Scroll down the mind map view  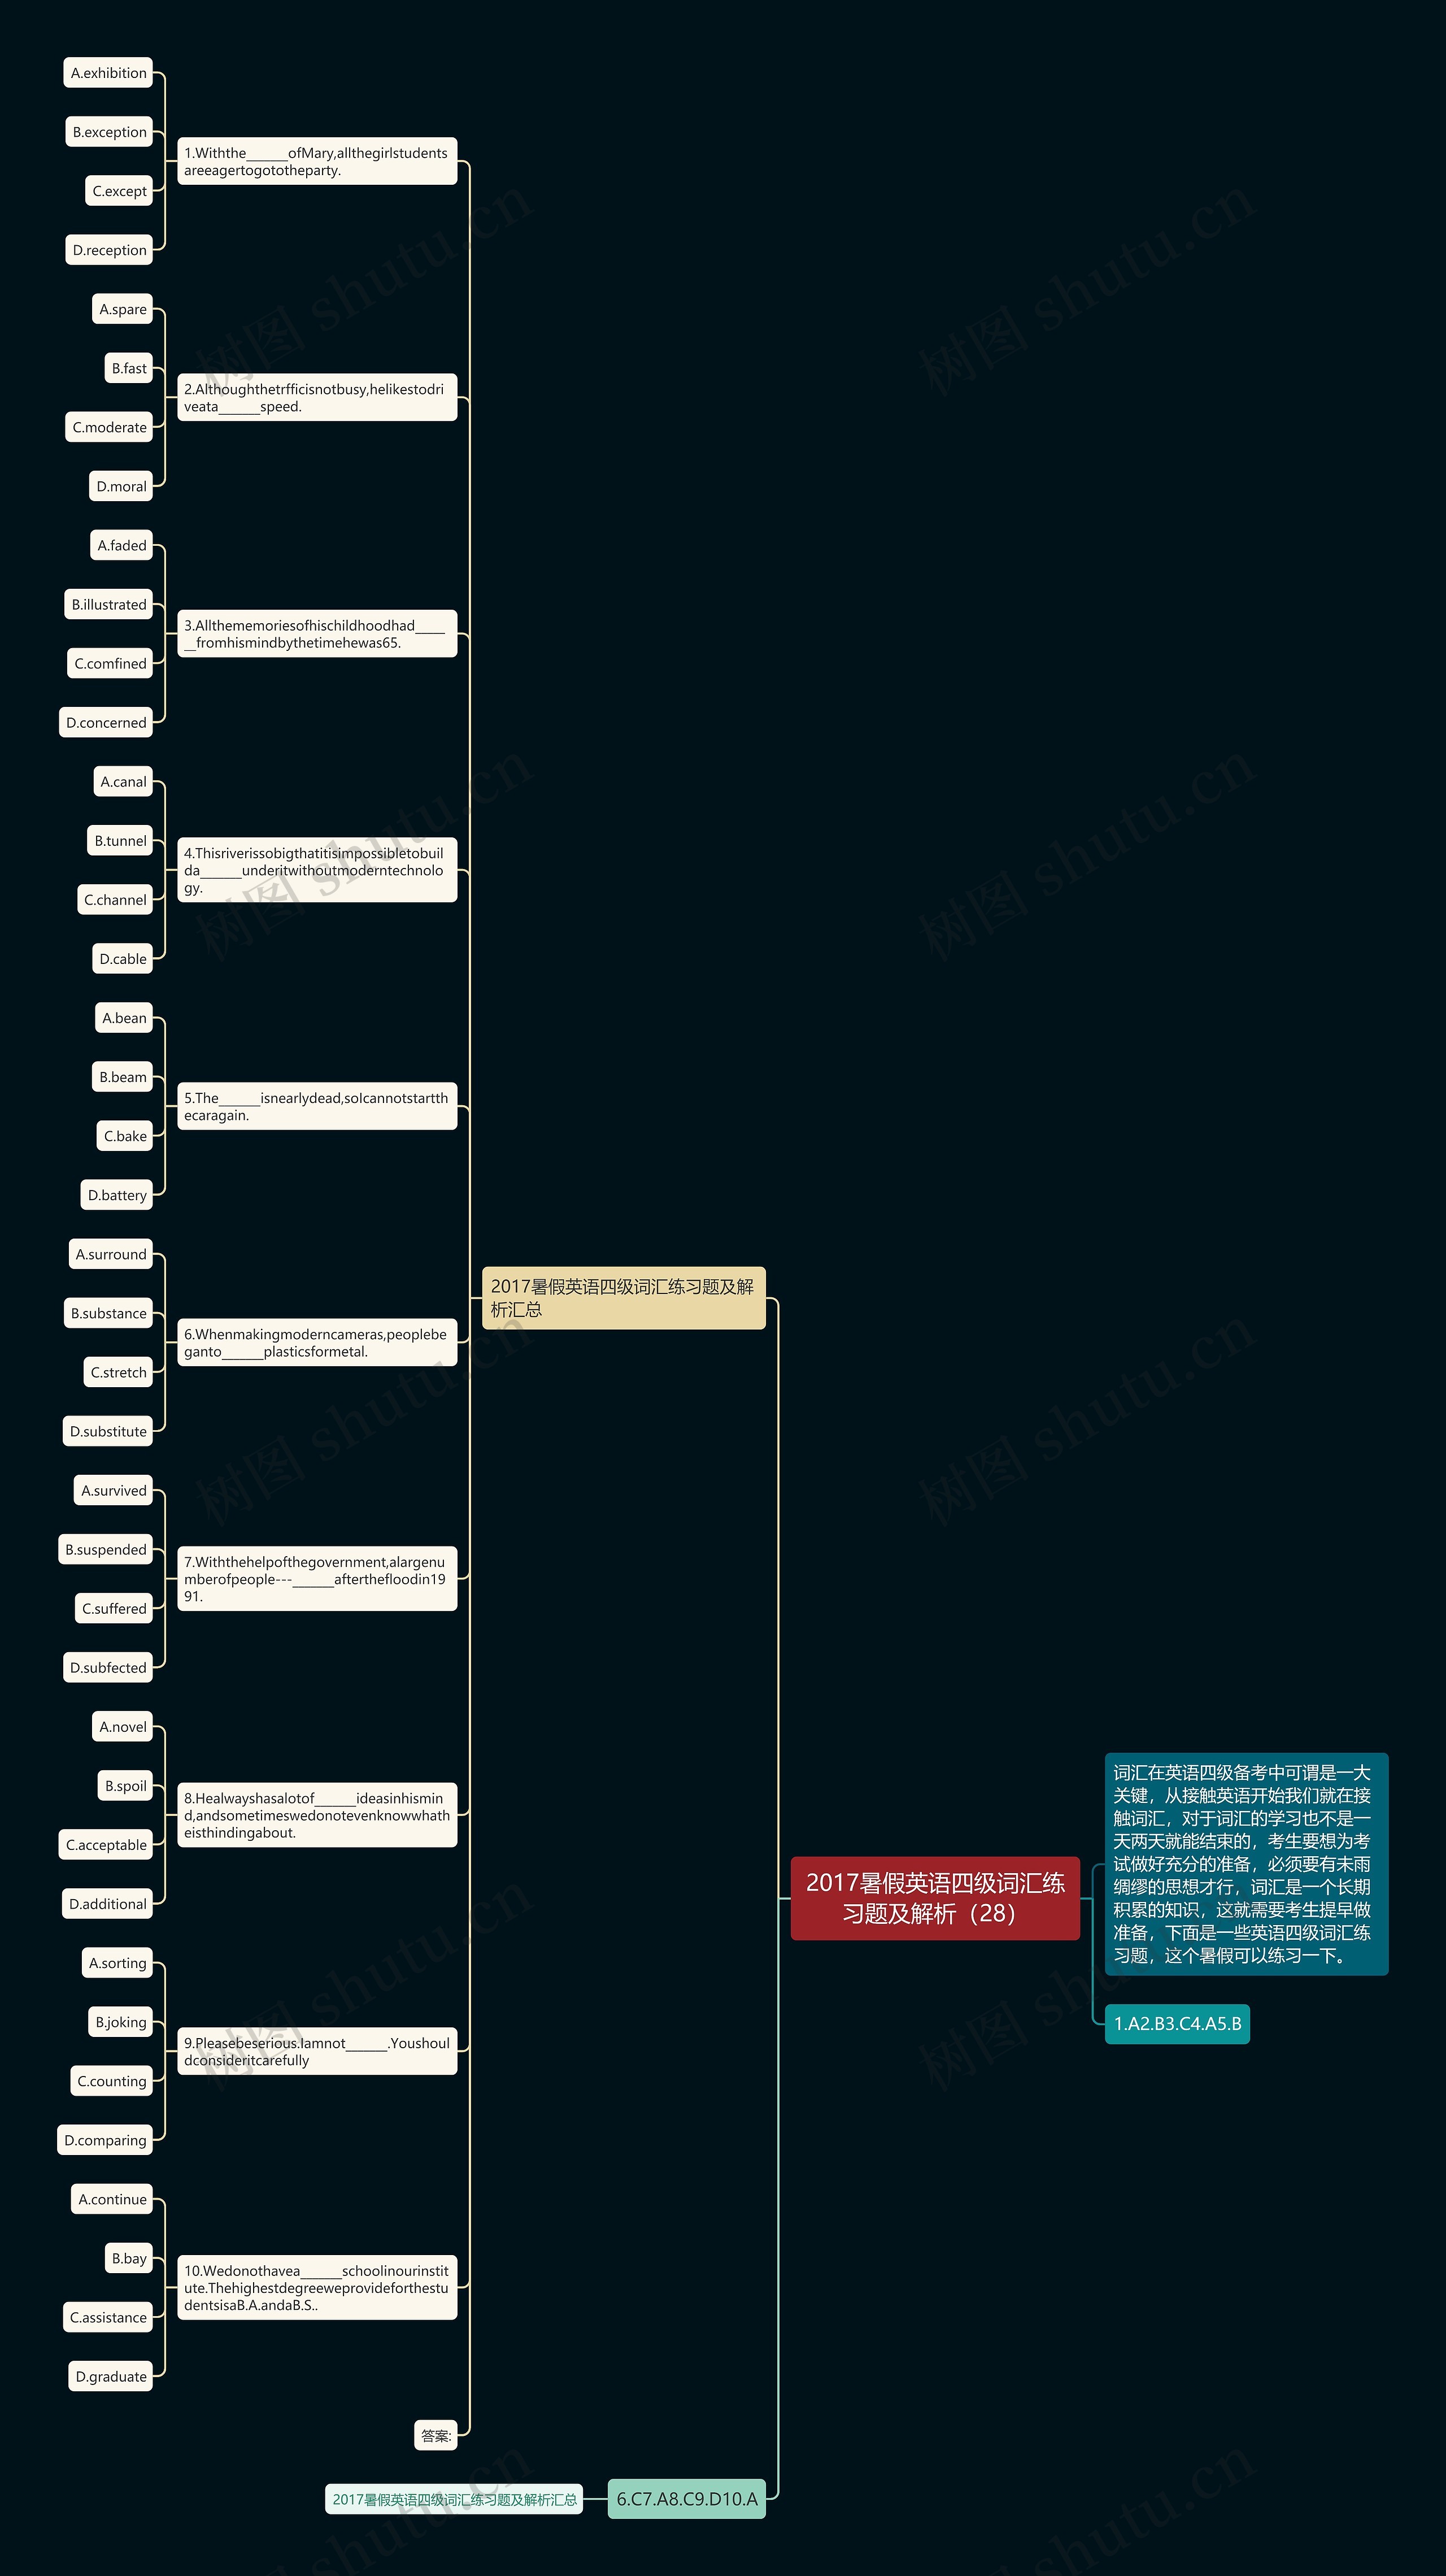[x=723, y=1288]
